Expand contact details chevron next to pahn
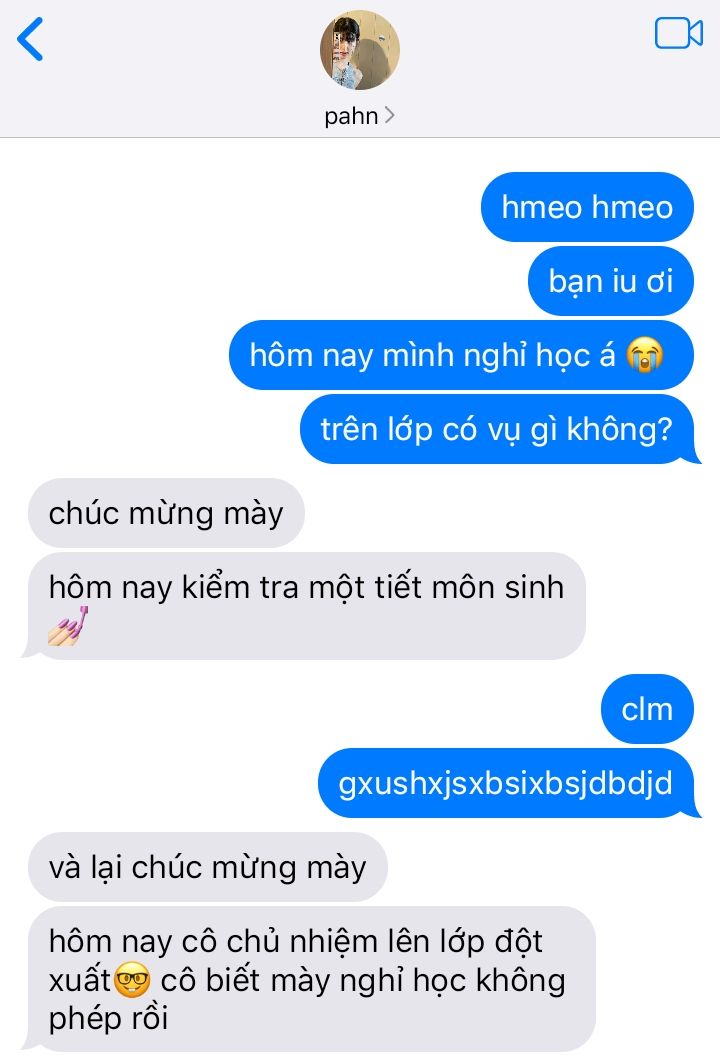Image resolution: width=720 pixels, height=1058 pixels. [x=389, y=115]
